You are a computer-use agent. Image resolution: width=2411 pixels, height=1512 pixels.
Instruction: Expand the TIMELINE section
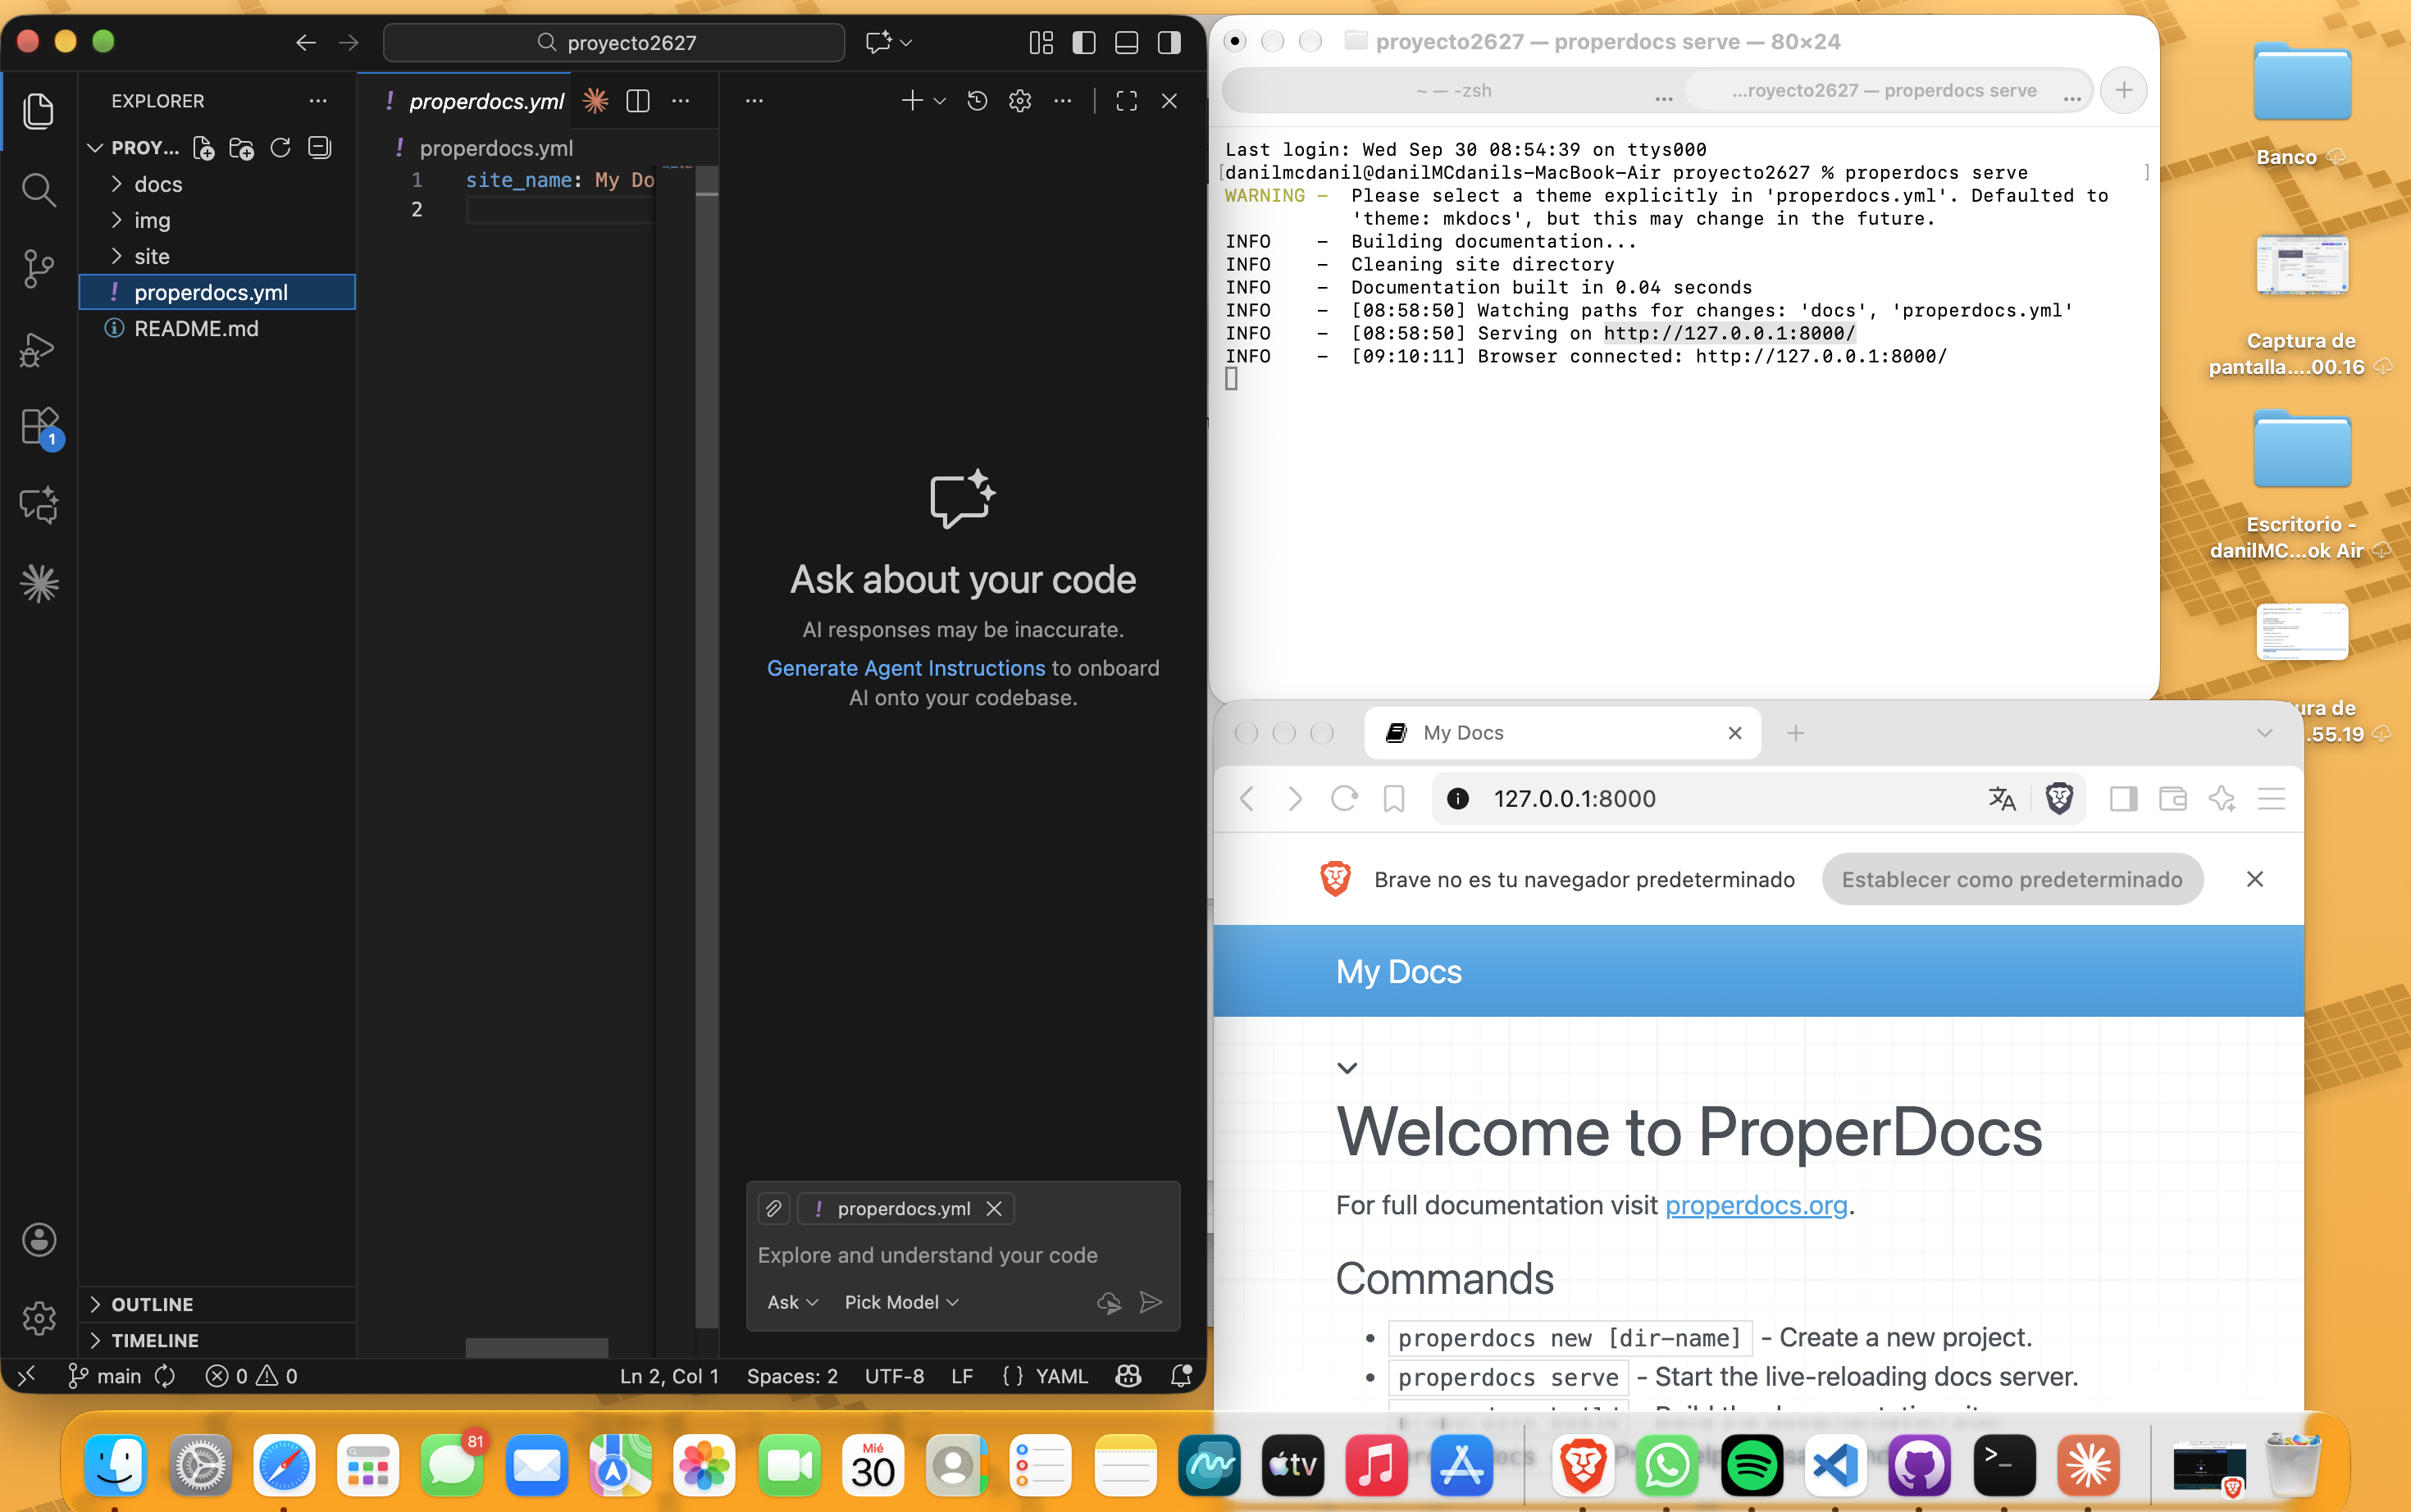(x=217, y=1340)
